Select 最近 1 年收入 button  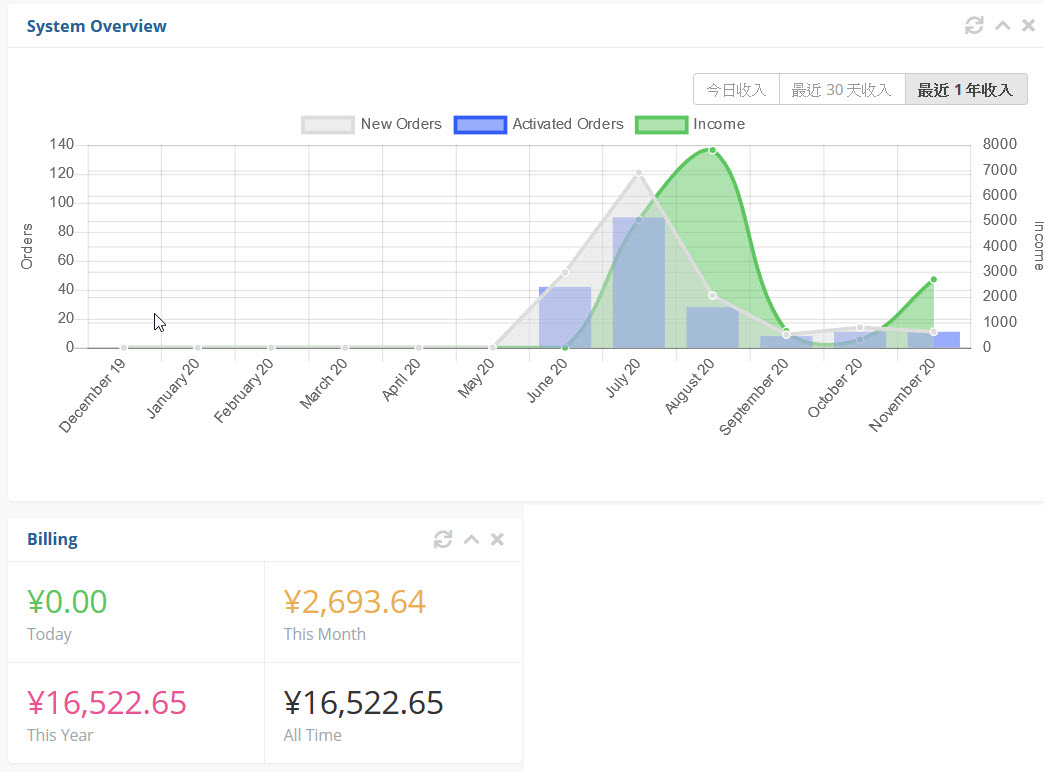pyautogui.click(x=965, y=90)
